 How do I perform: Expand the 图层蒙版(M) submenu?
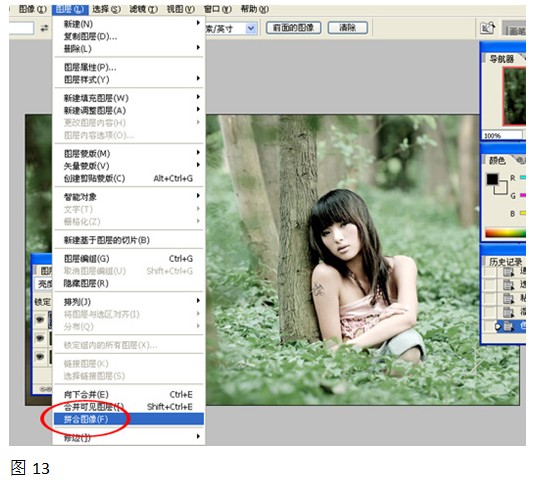(x=198, y=152)
